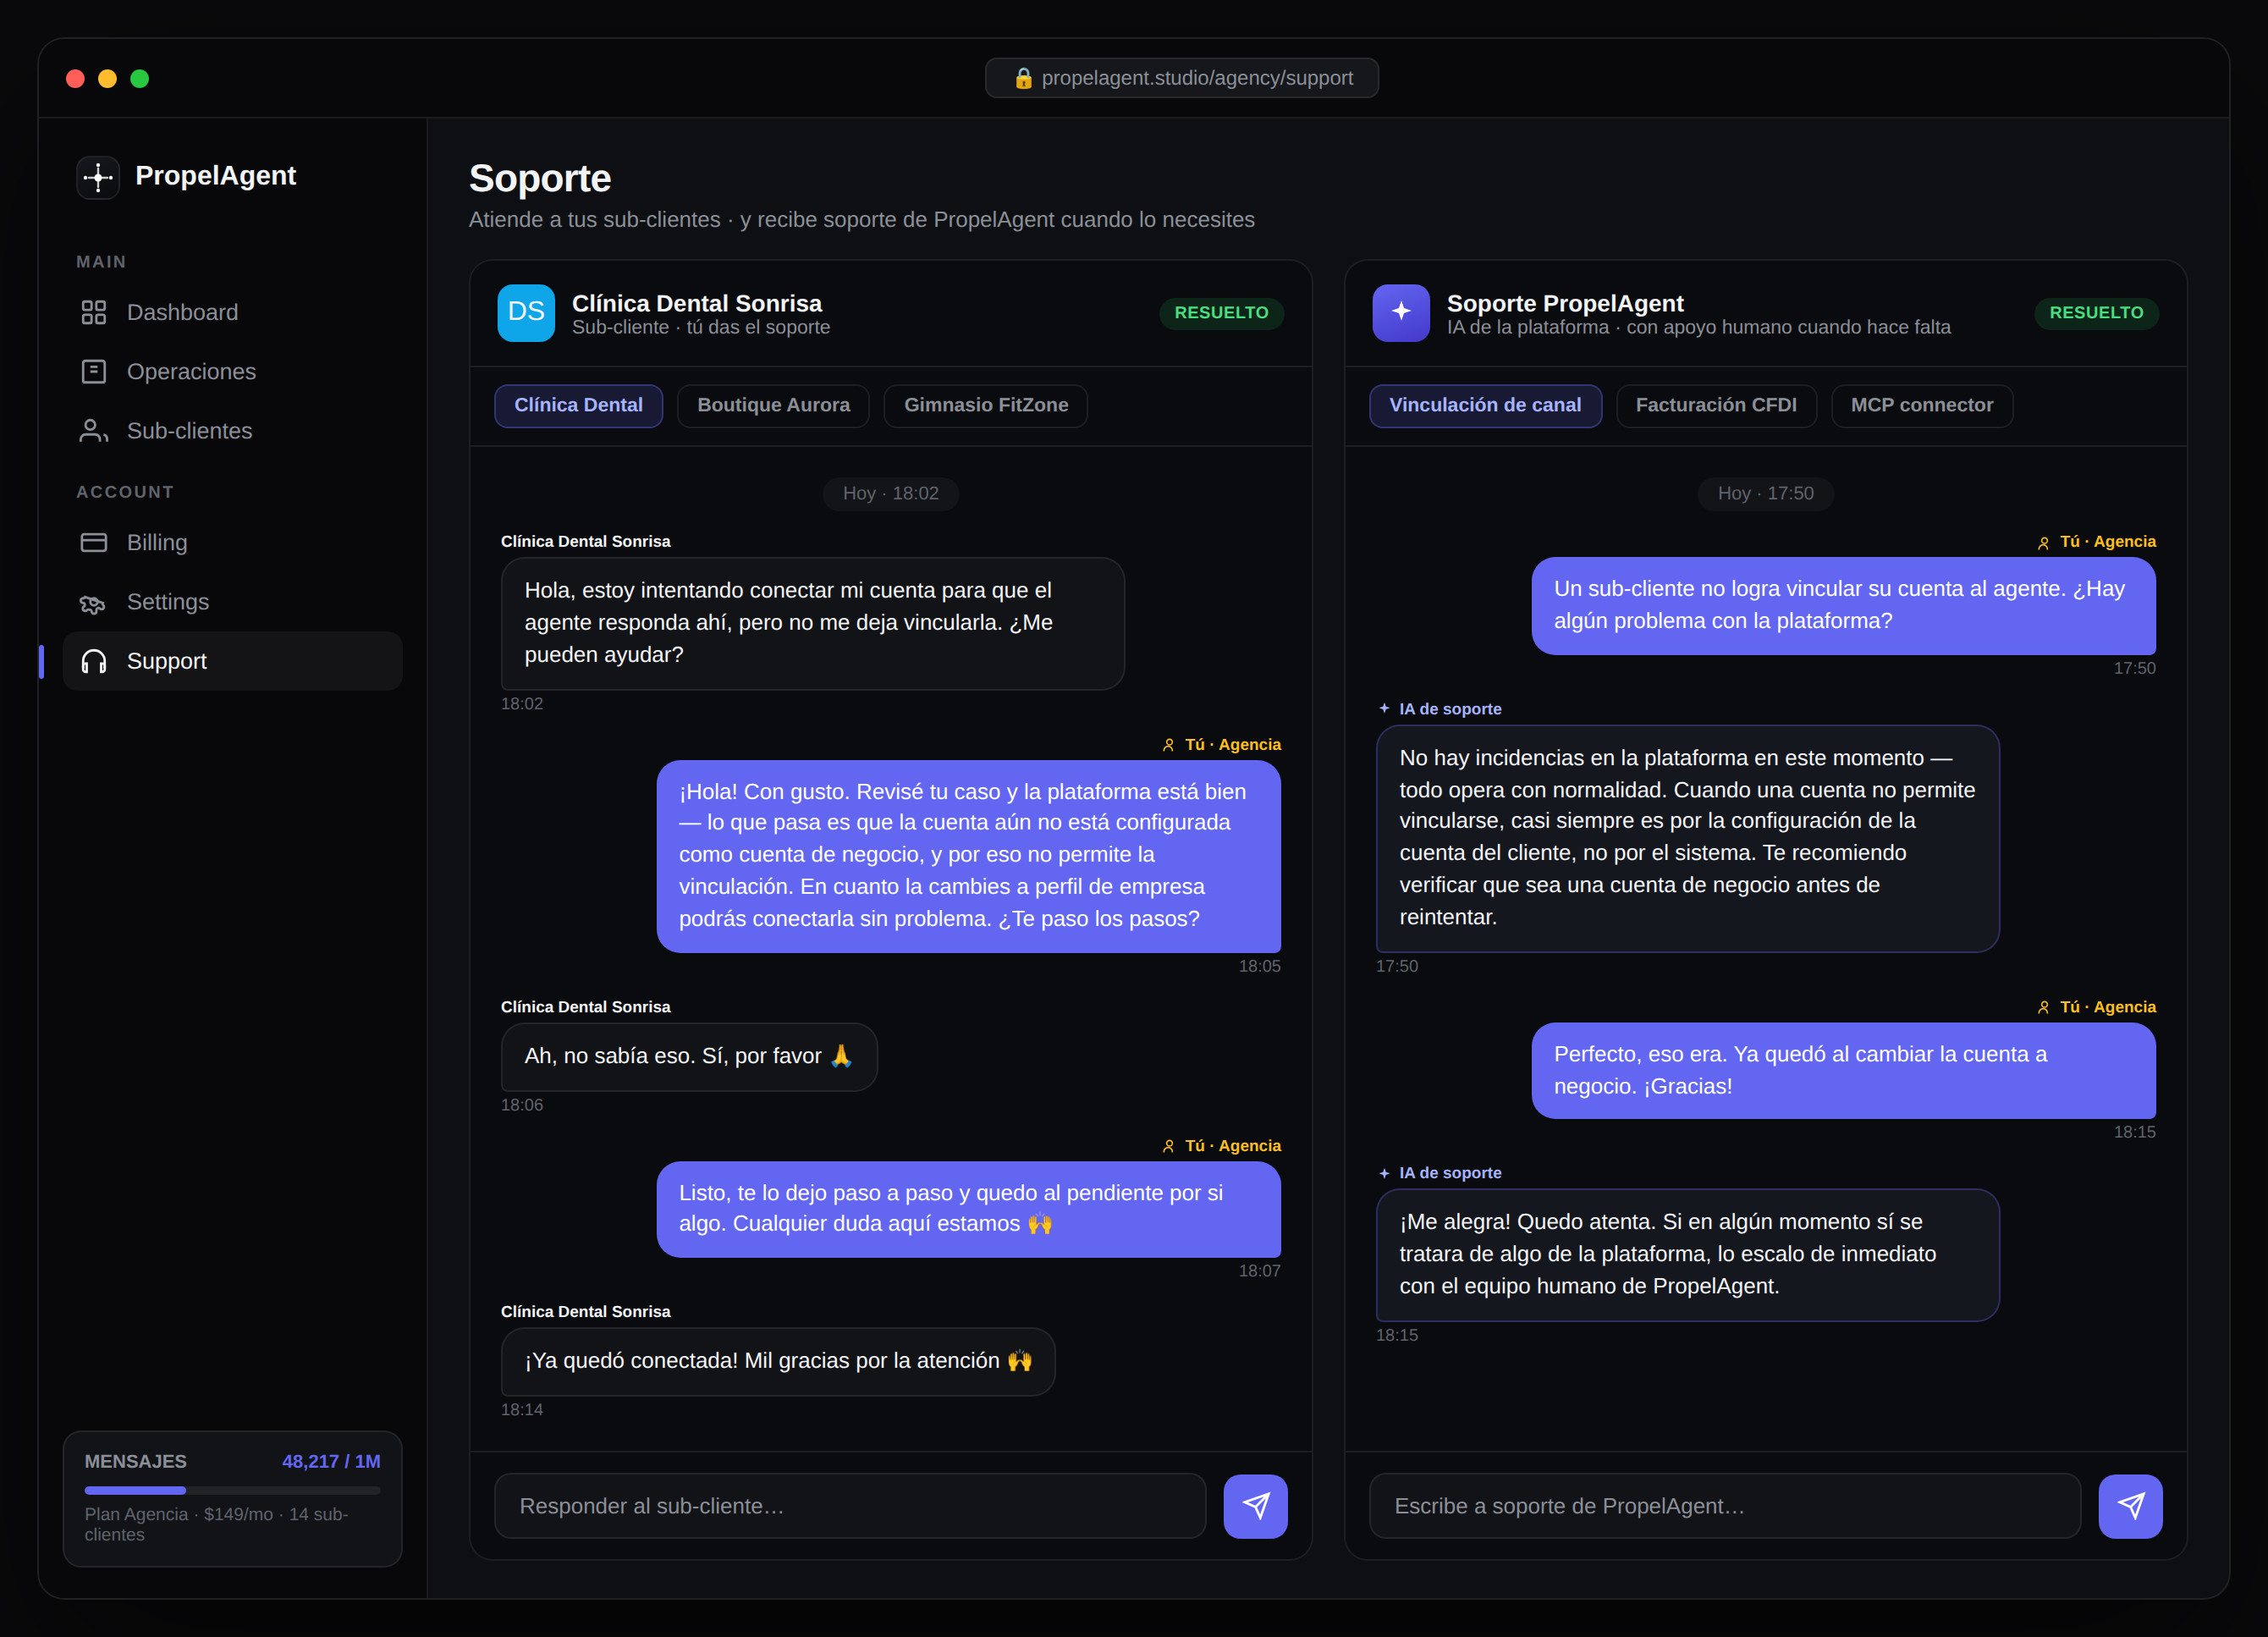
Task: Click the 'Hoy · 18:02' date chip
Action: click(x=890, y=493)
